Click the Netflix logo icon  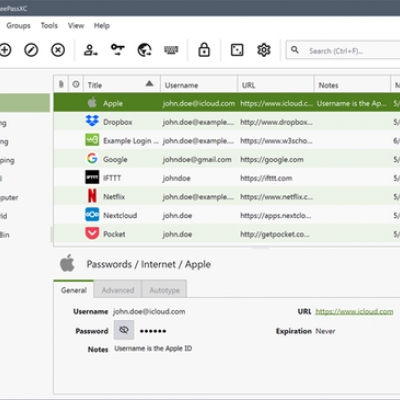[x=92, y=196]
